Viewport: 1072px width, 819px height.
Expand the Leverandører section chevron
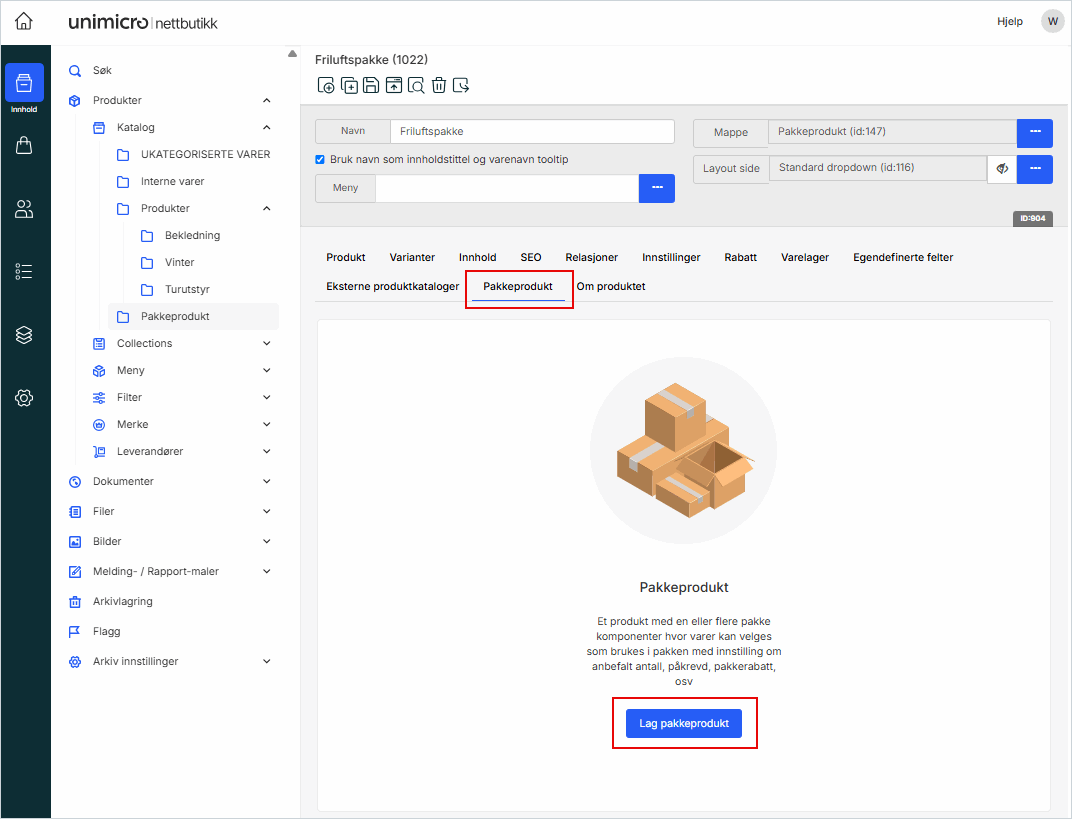tap(266, 451)
